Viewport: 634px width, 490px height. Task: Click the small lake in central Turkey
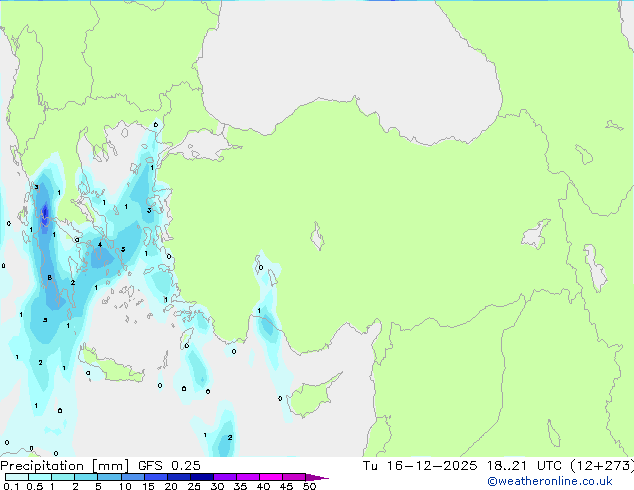click(x=318, y=239)
